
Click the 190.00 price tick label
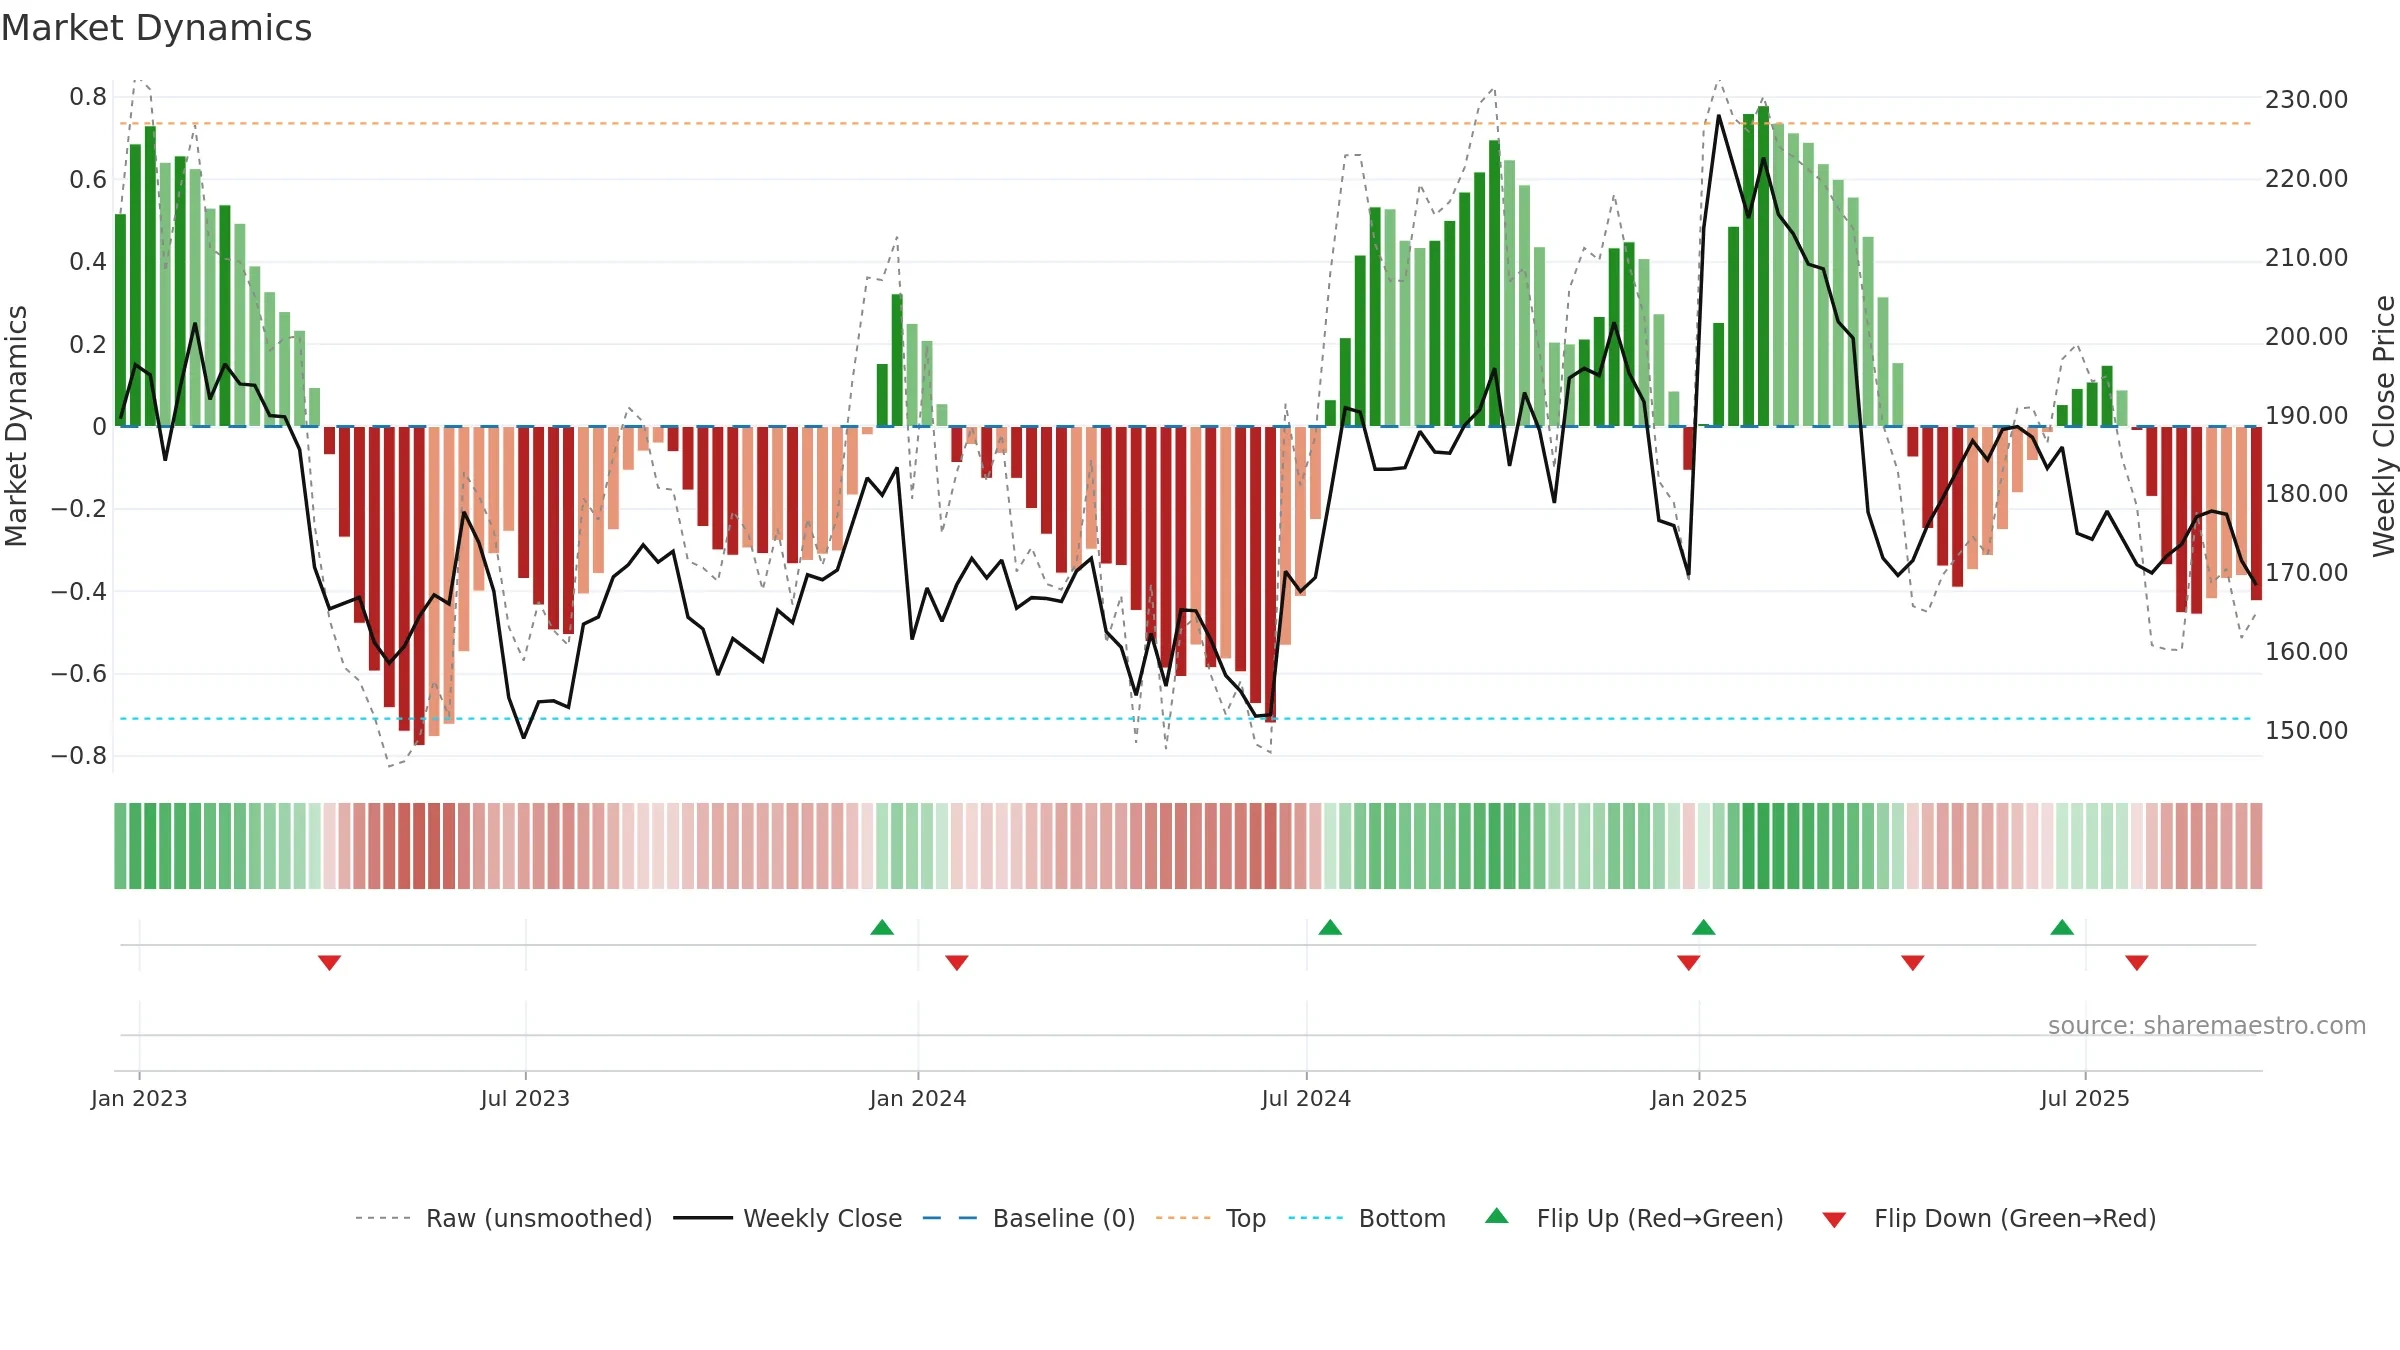[x=2307, y=416]
